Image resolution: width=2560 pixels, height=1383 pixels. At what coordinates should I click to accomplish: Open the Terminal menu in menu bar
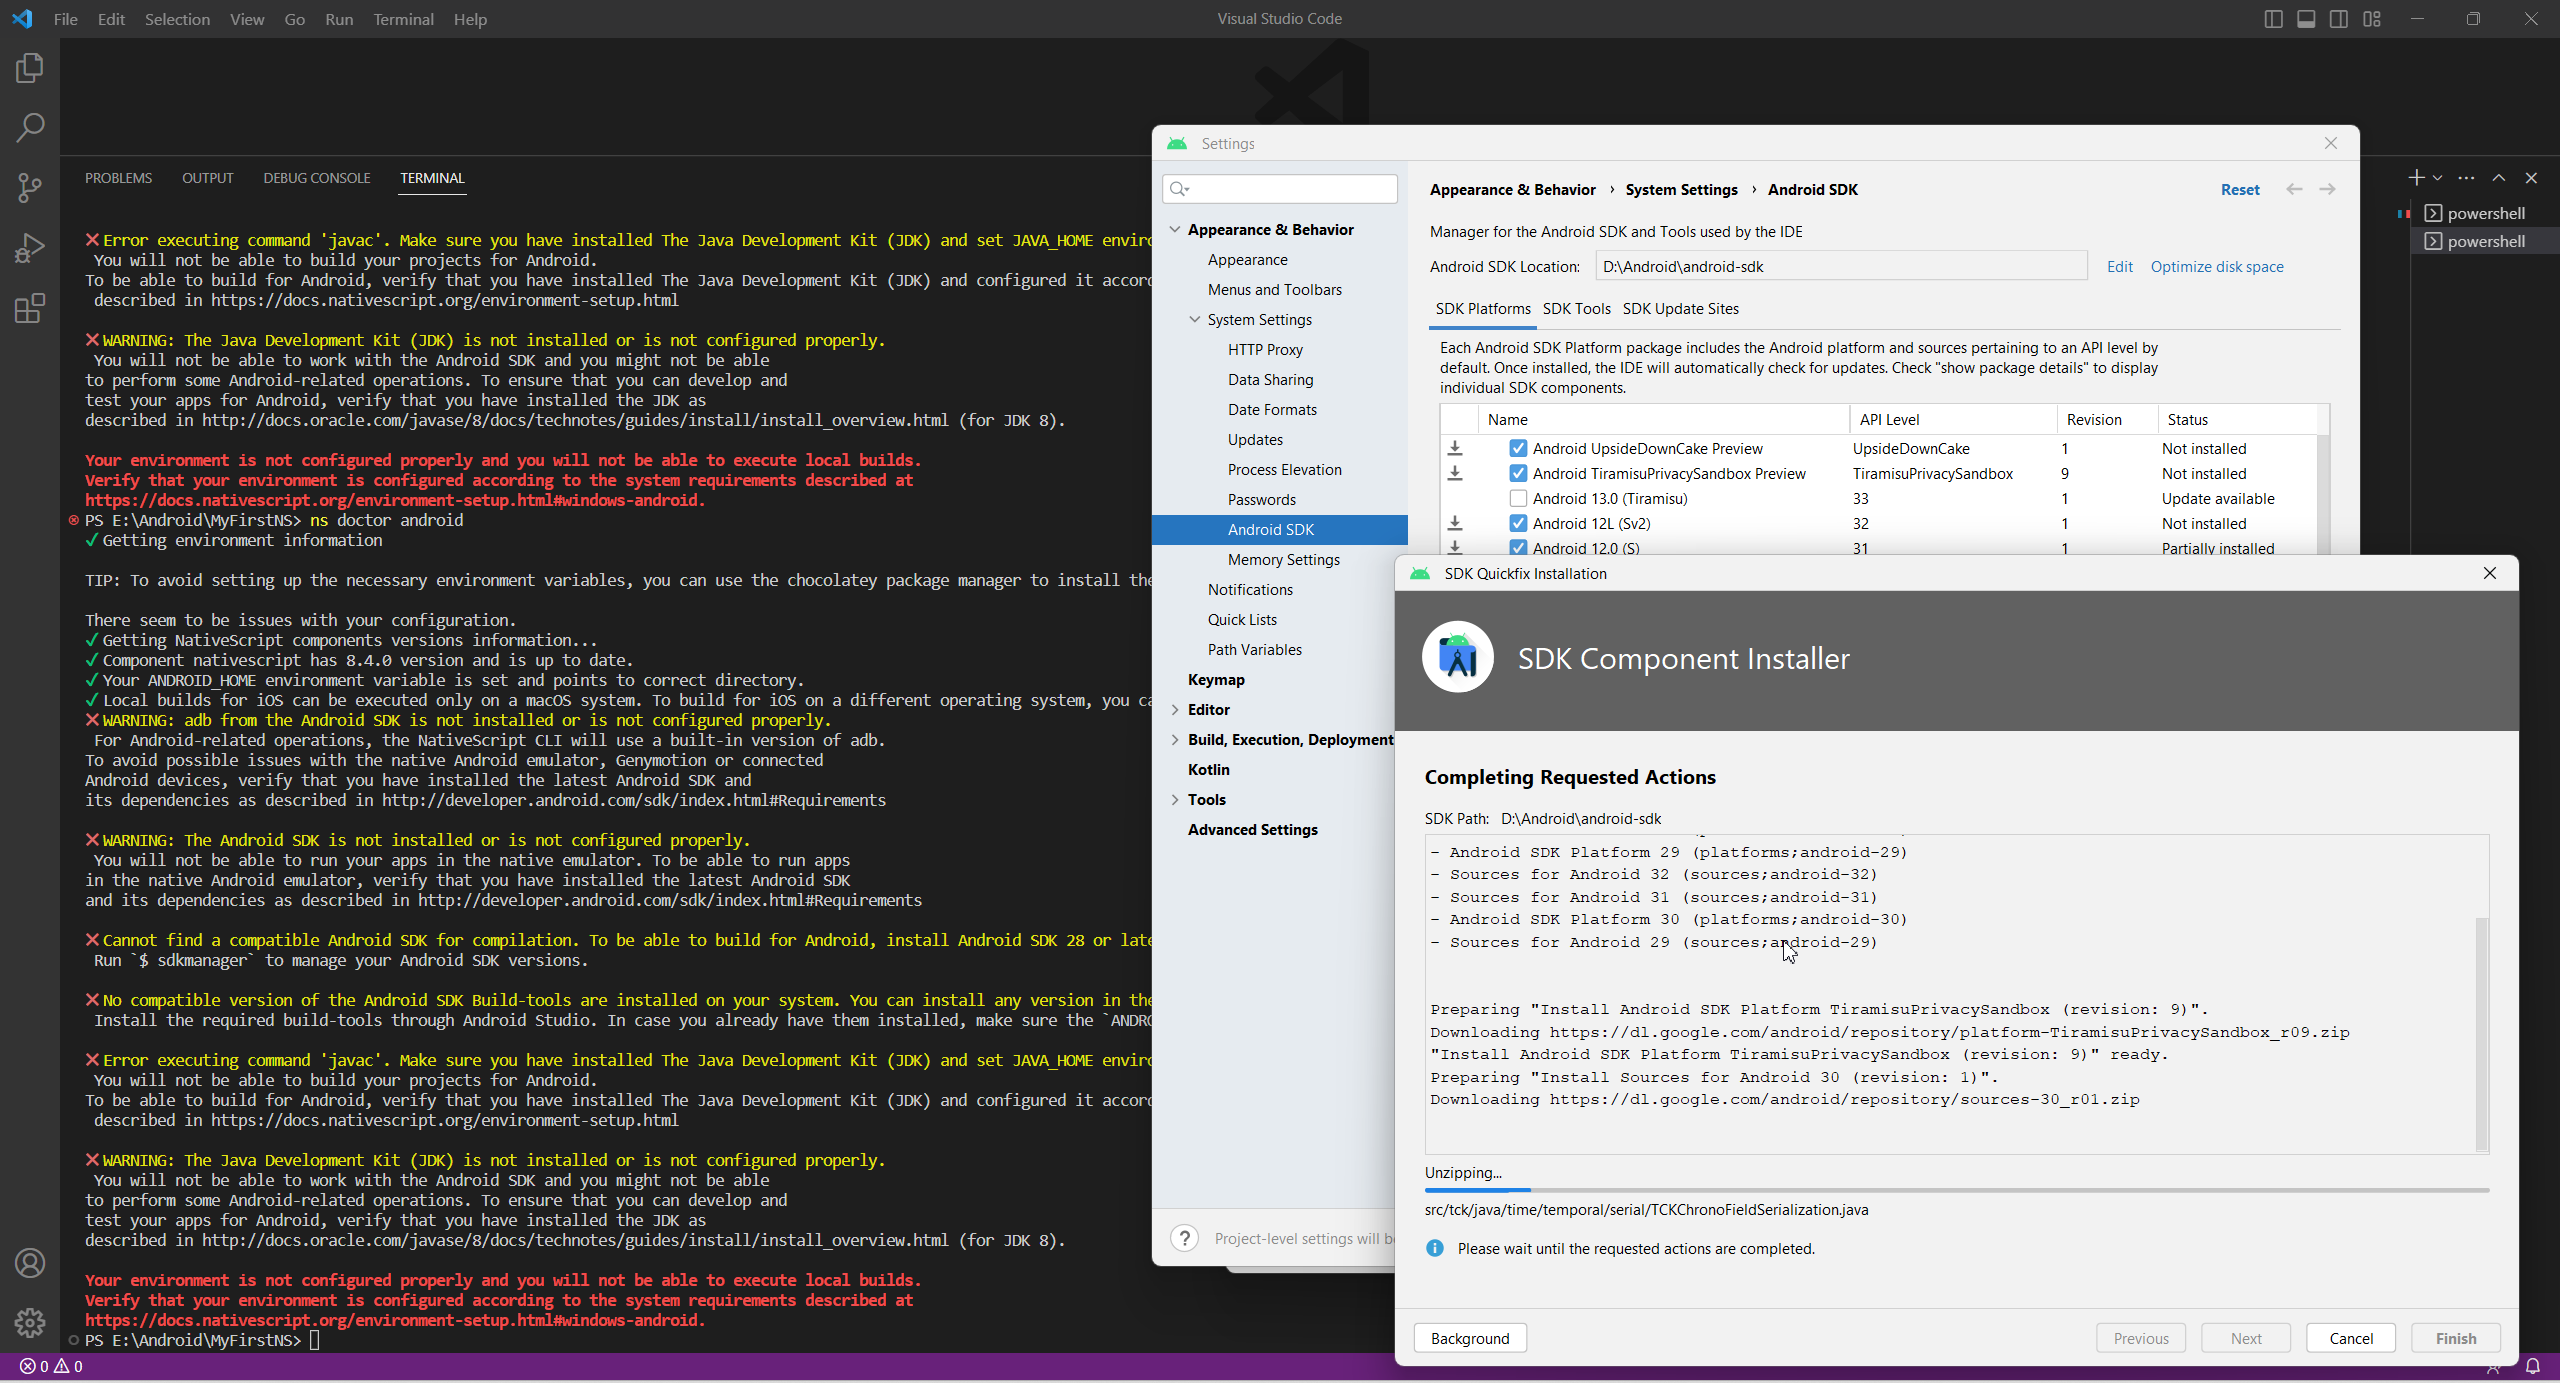tap(403, 19)
